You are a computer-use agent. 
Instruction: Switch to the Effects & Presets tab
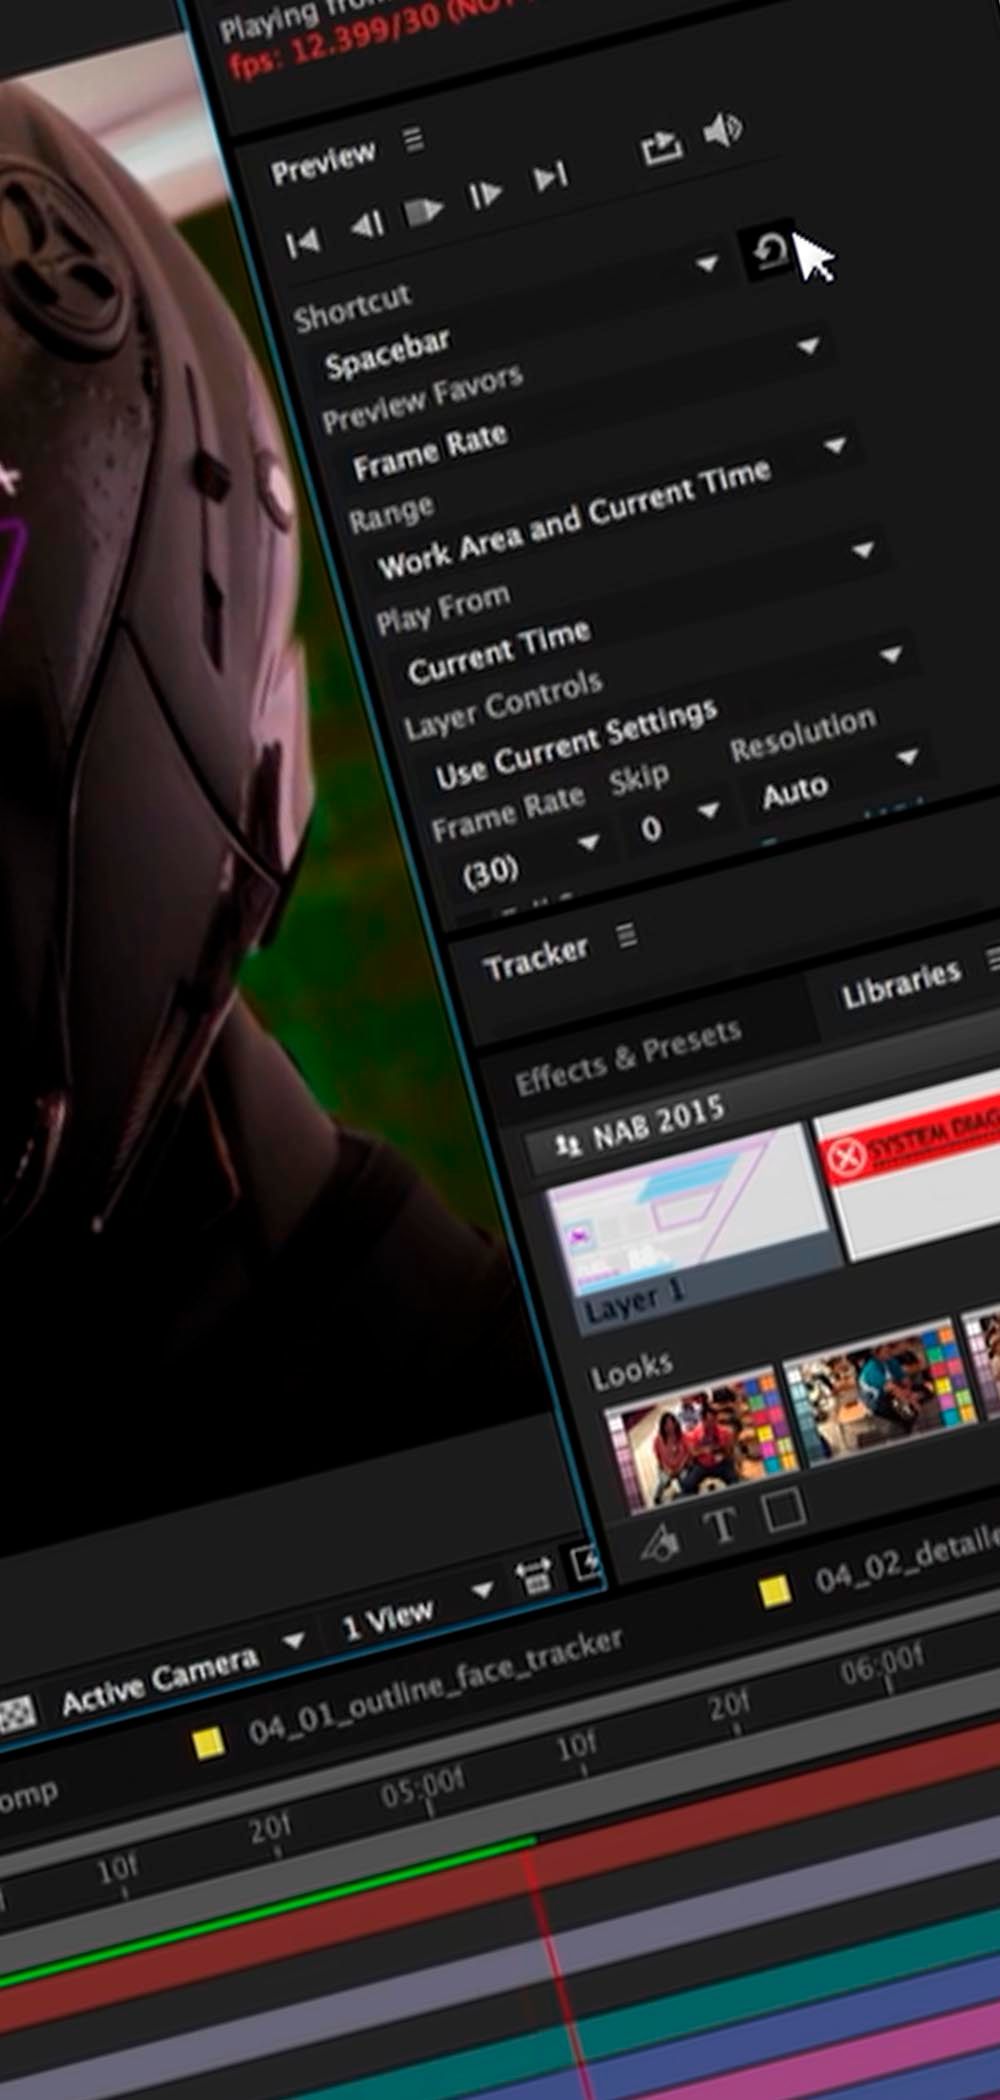click(x=628, y=1057)
